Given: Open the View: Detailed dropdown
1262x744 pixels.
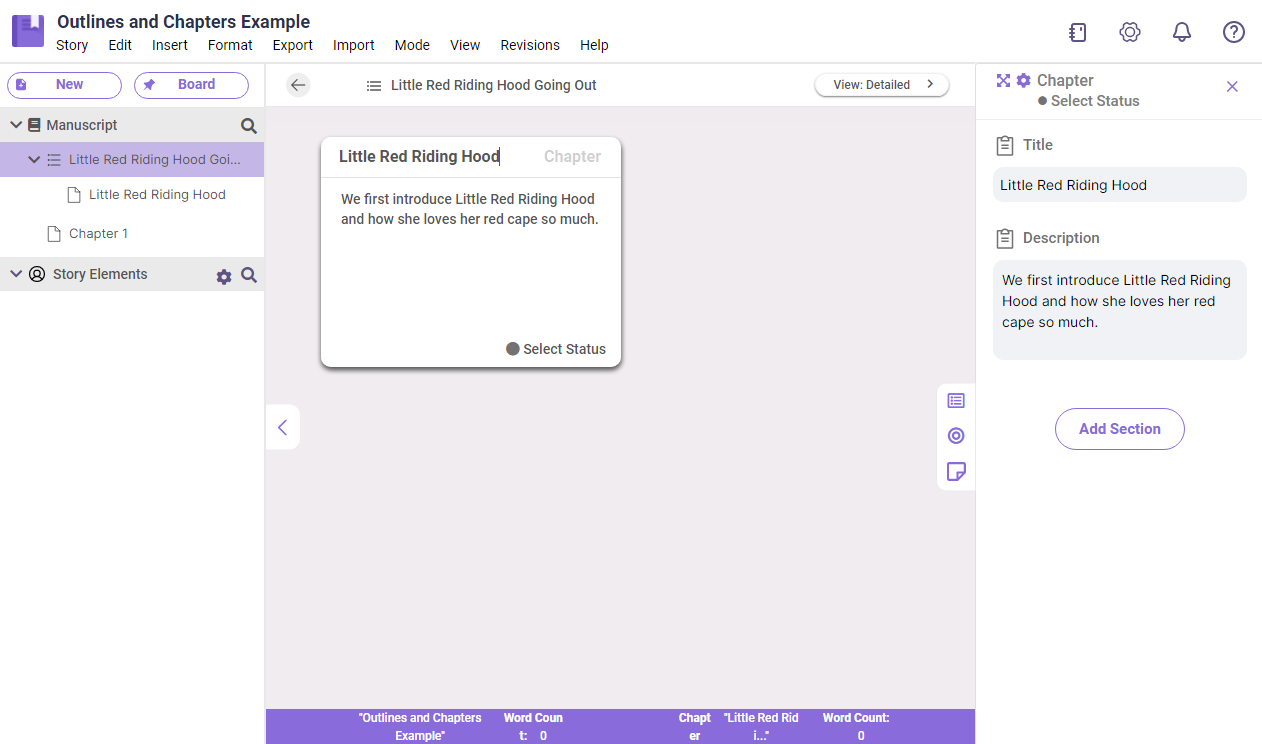Looking at the screenshot, I should click(x=881, y=84).
